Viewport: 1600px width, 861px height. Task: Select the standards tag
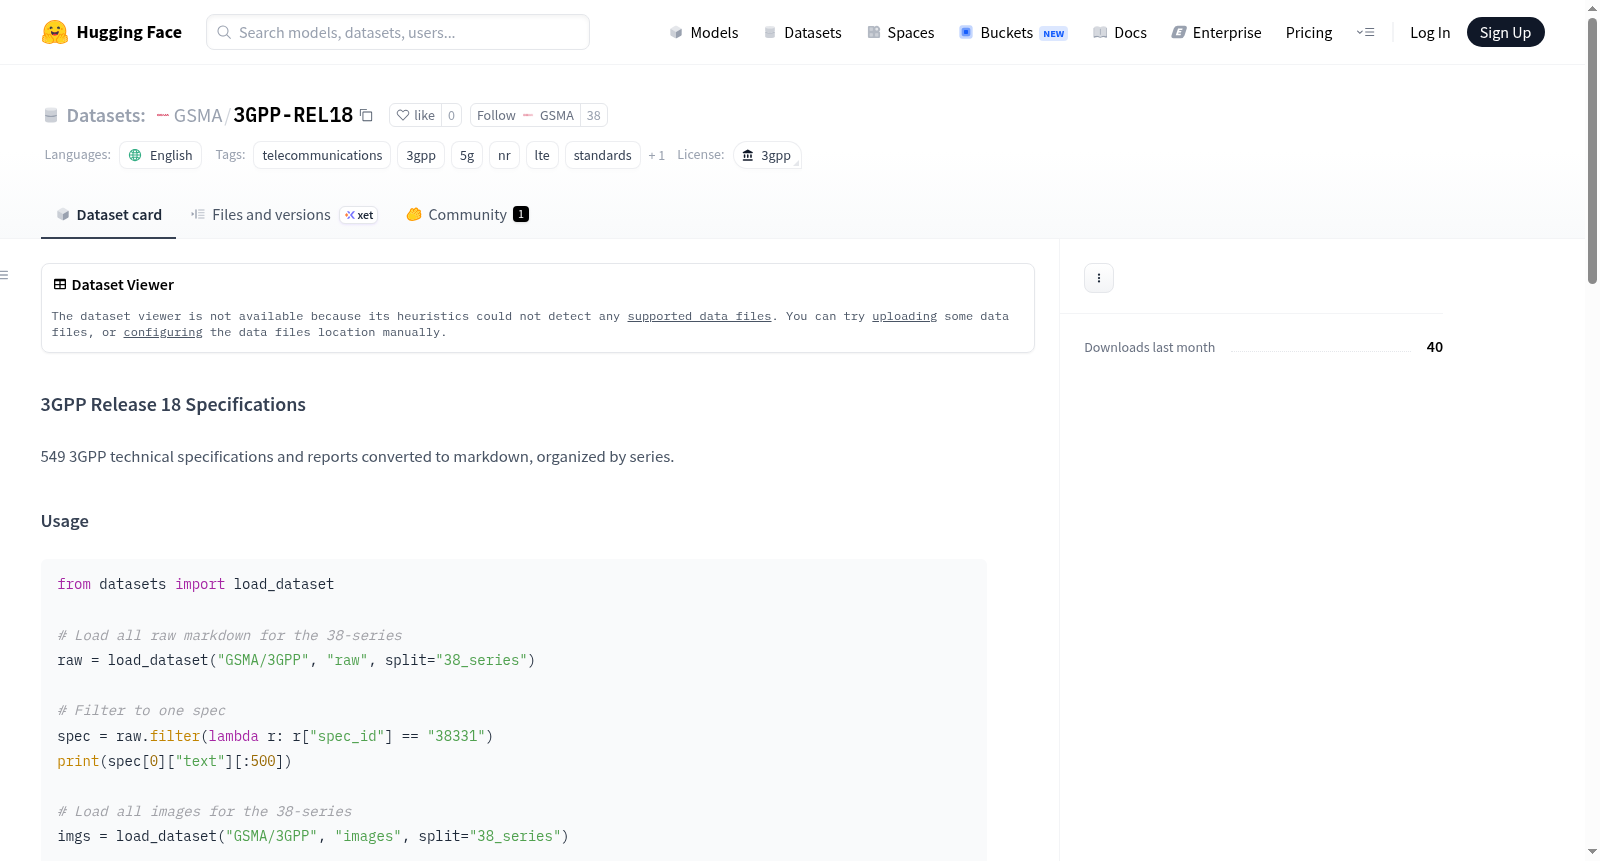click(x=602, y=155)
